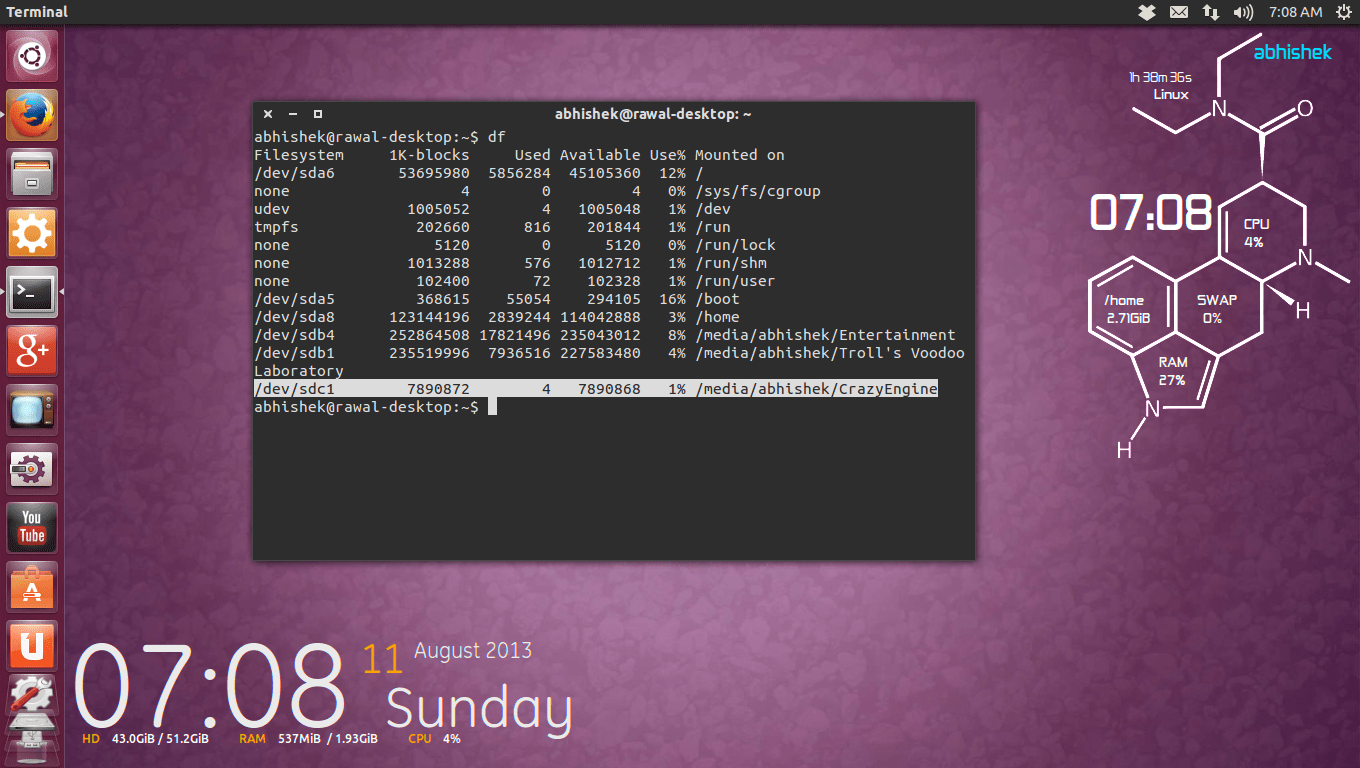Click the 'Mounted on' column header
The height and width of the screenshot is (768, 1360).
(739, 155)
